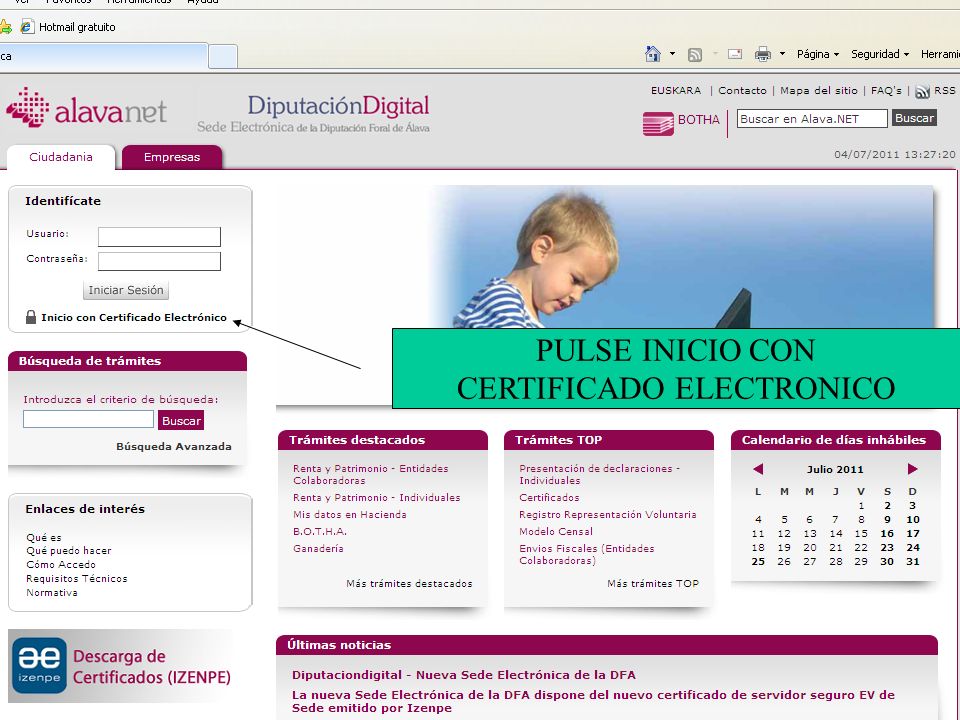Click the Contraseña input field
960x720 pixels.
click(x=159, y=261)
